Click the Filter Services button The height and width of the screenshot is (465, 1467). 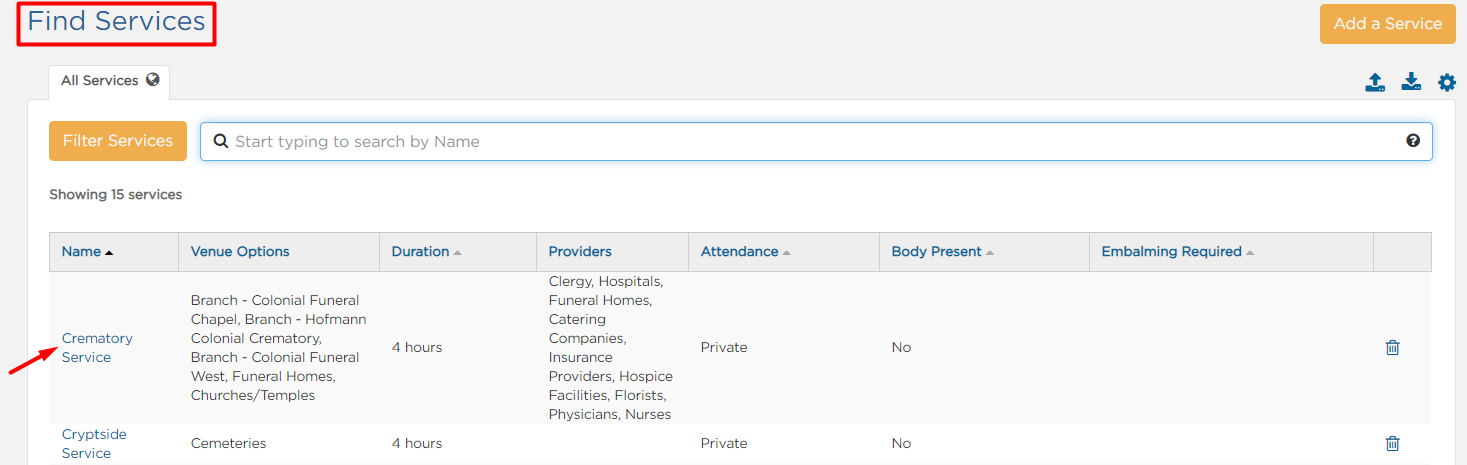(118, 141)
